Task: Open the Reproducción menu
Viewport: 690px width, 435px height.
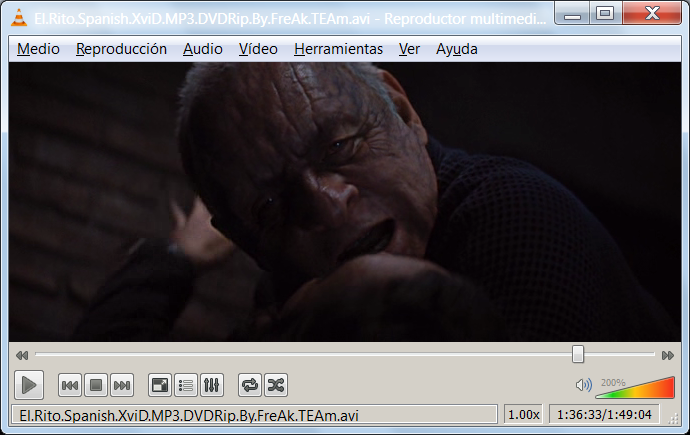Action: 121,49
